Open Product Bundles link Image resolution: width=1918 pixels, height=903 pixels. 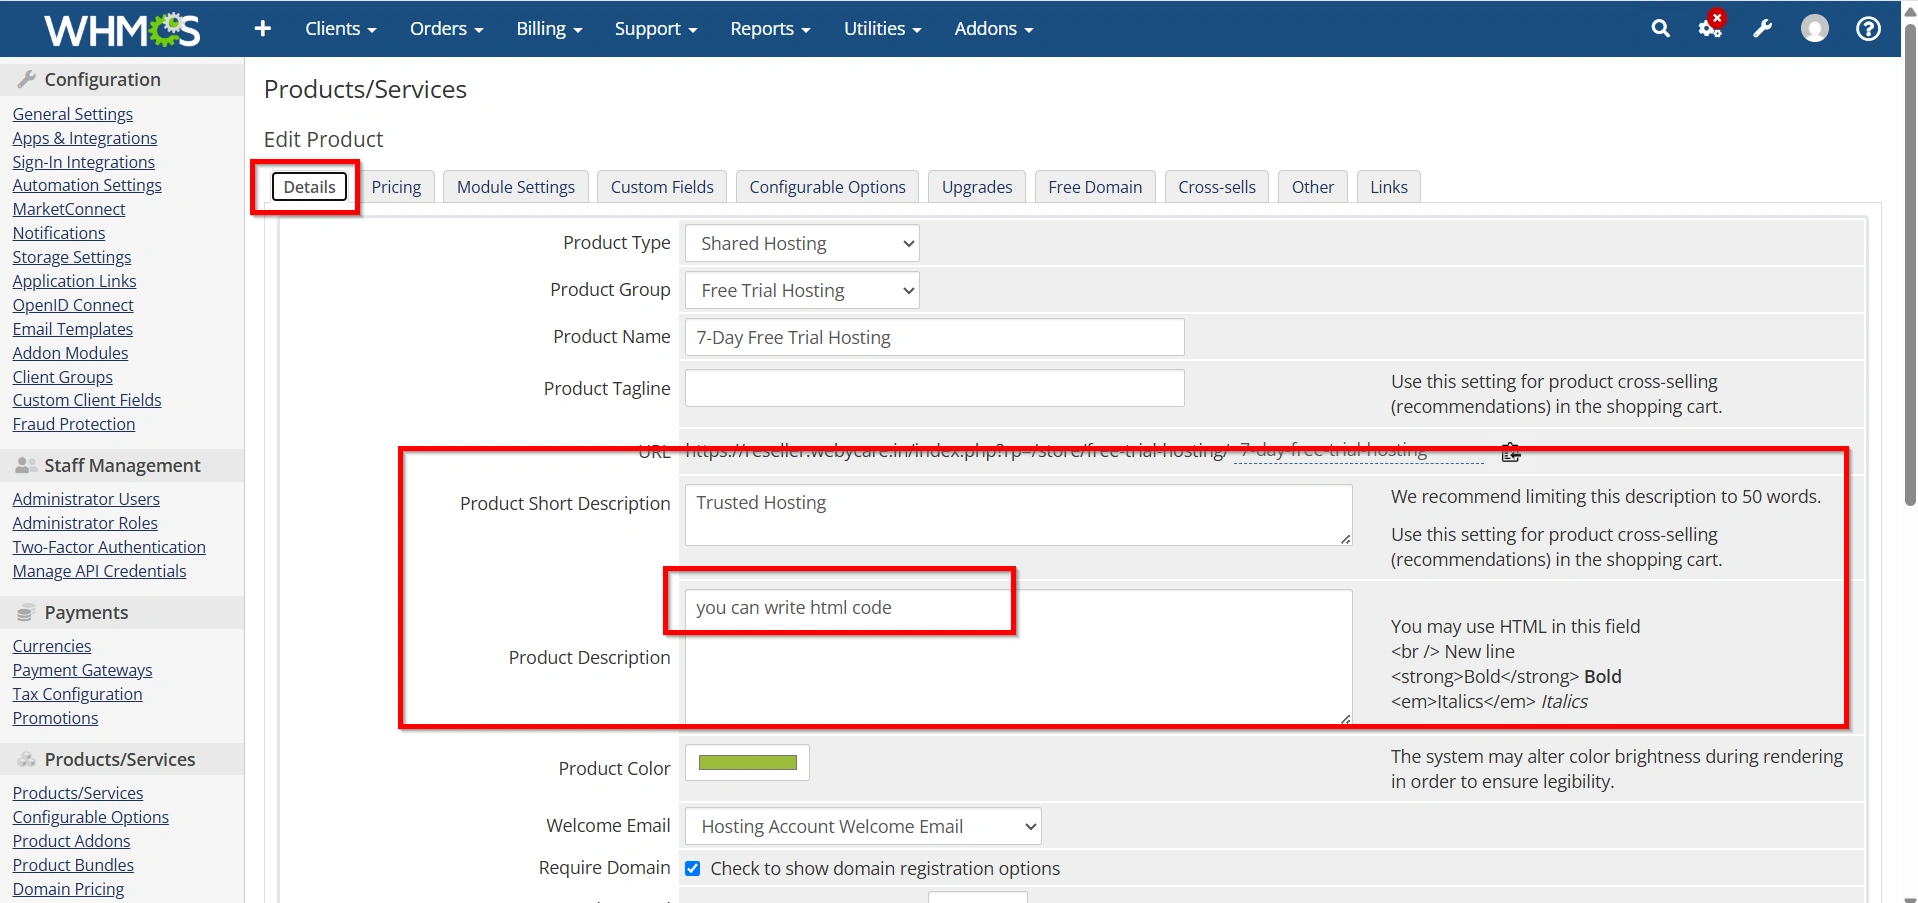(x=73, y=865)
